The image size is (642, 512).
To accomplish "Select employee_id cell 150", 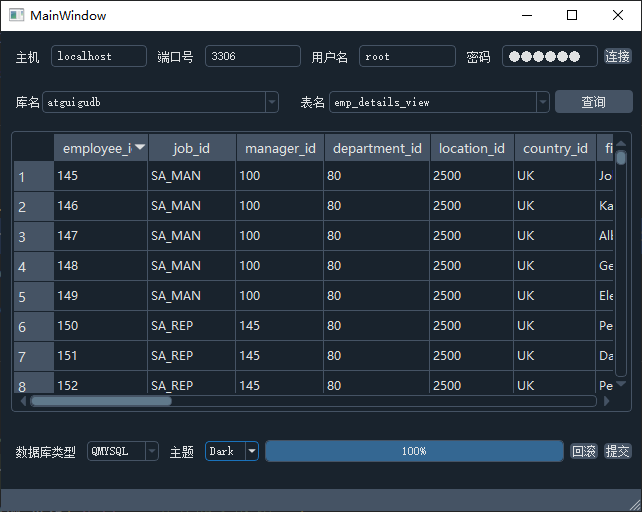I will [101, 326].
